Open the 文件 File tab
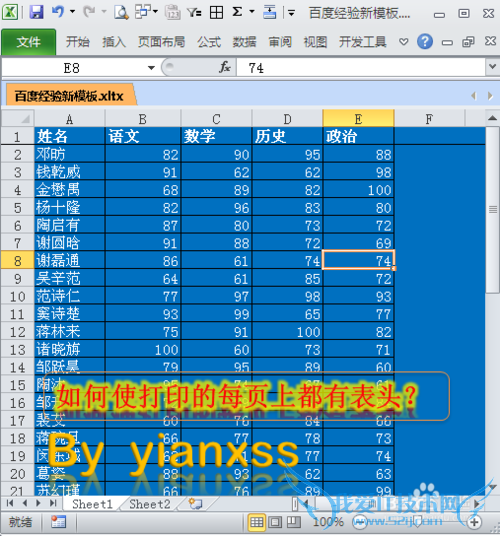The width and height of the screenshot is (500, 536). click(x=29, y=42)
